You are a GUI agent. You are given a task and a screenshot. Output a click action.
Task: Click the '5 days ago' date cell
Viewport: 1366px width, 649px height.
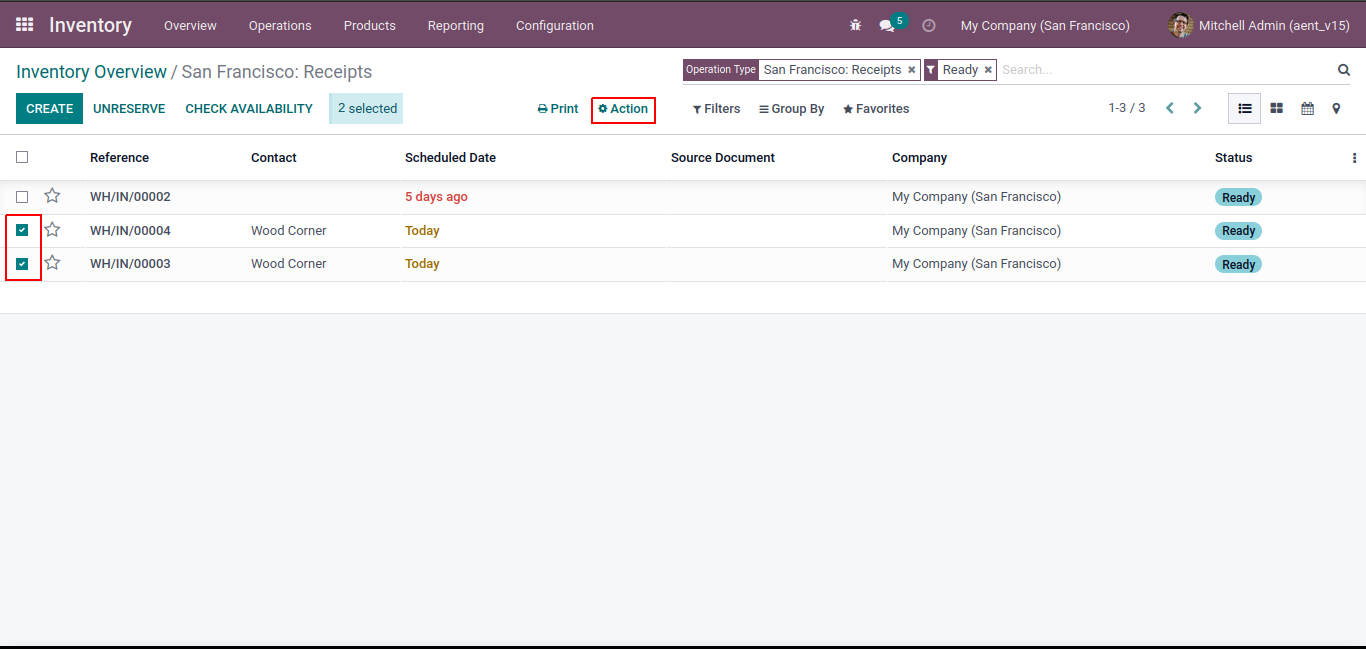[x=436, y=197]
